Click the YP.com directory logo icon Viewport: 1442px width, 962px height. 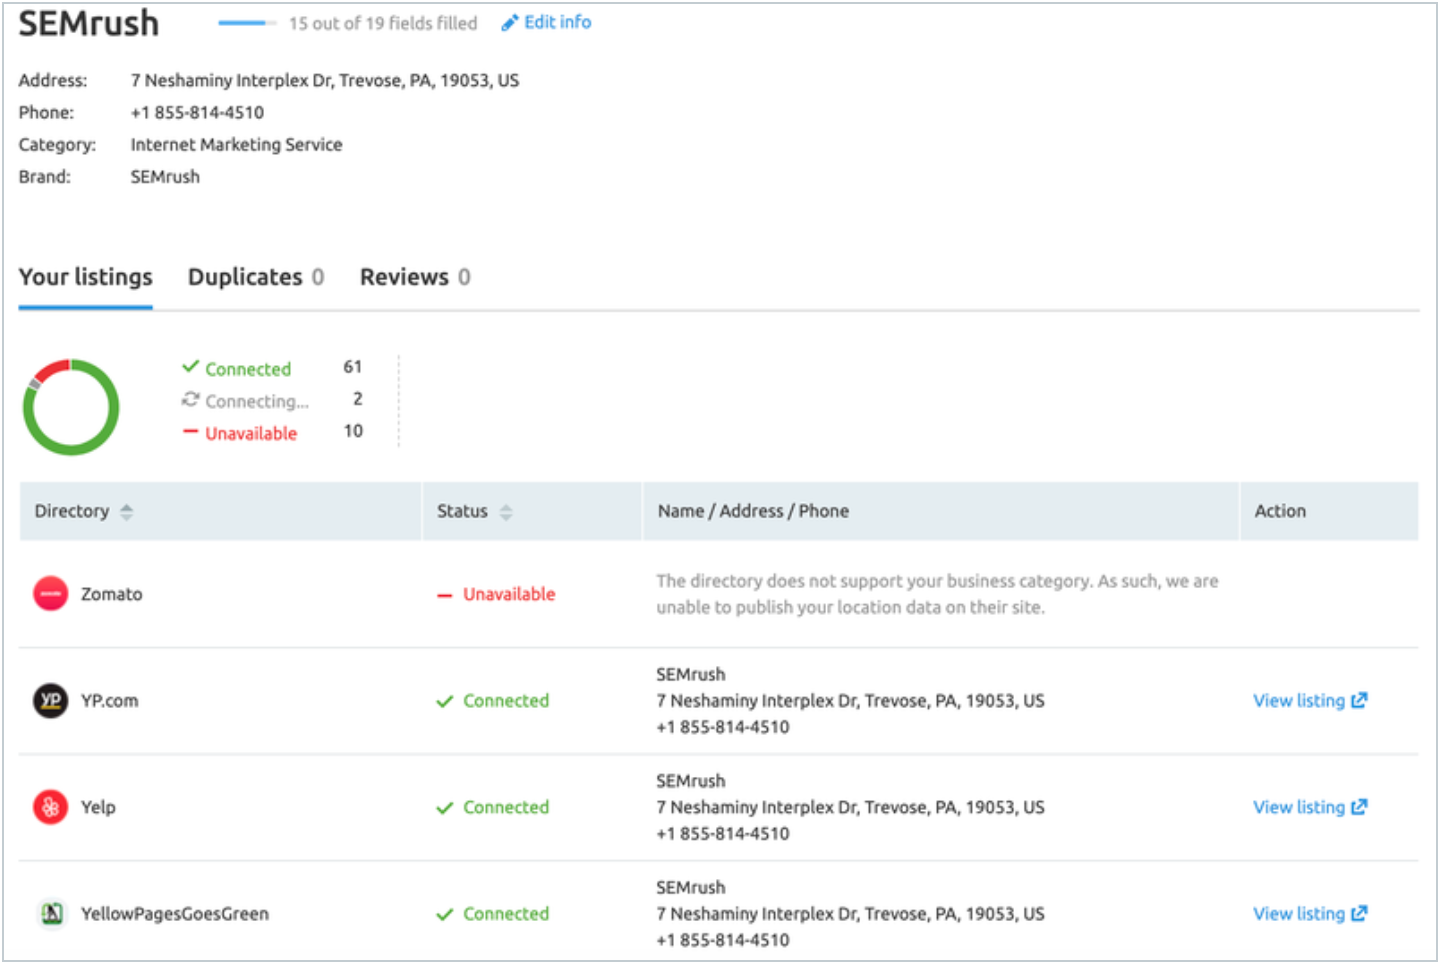point(50,700)
